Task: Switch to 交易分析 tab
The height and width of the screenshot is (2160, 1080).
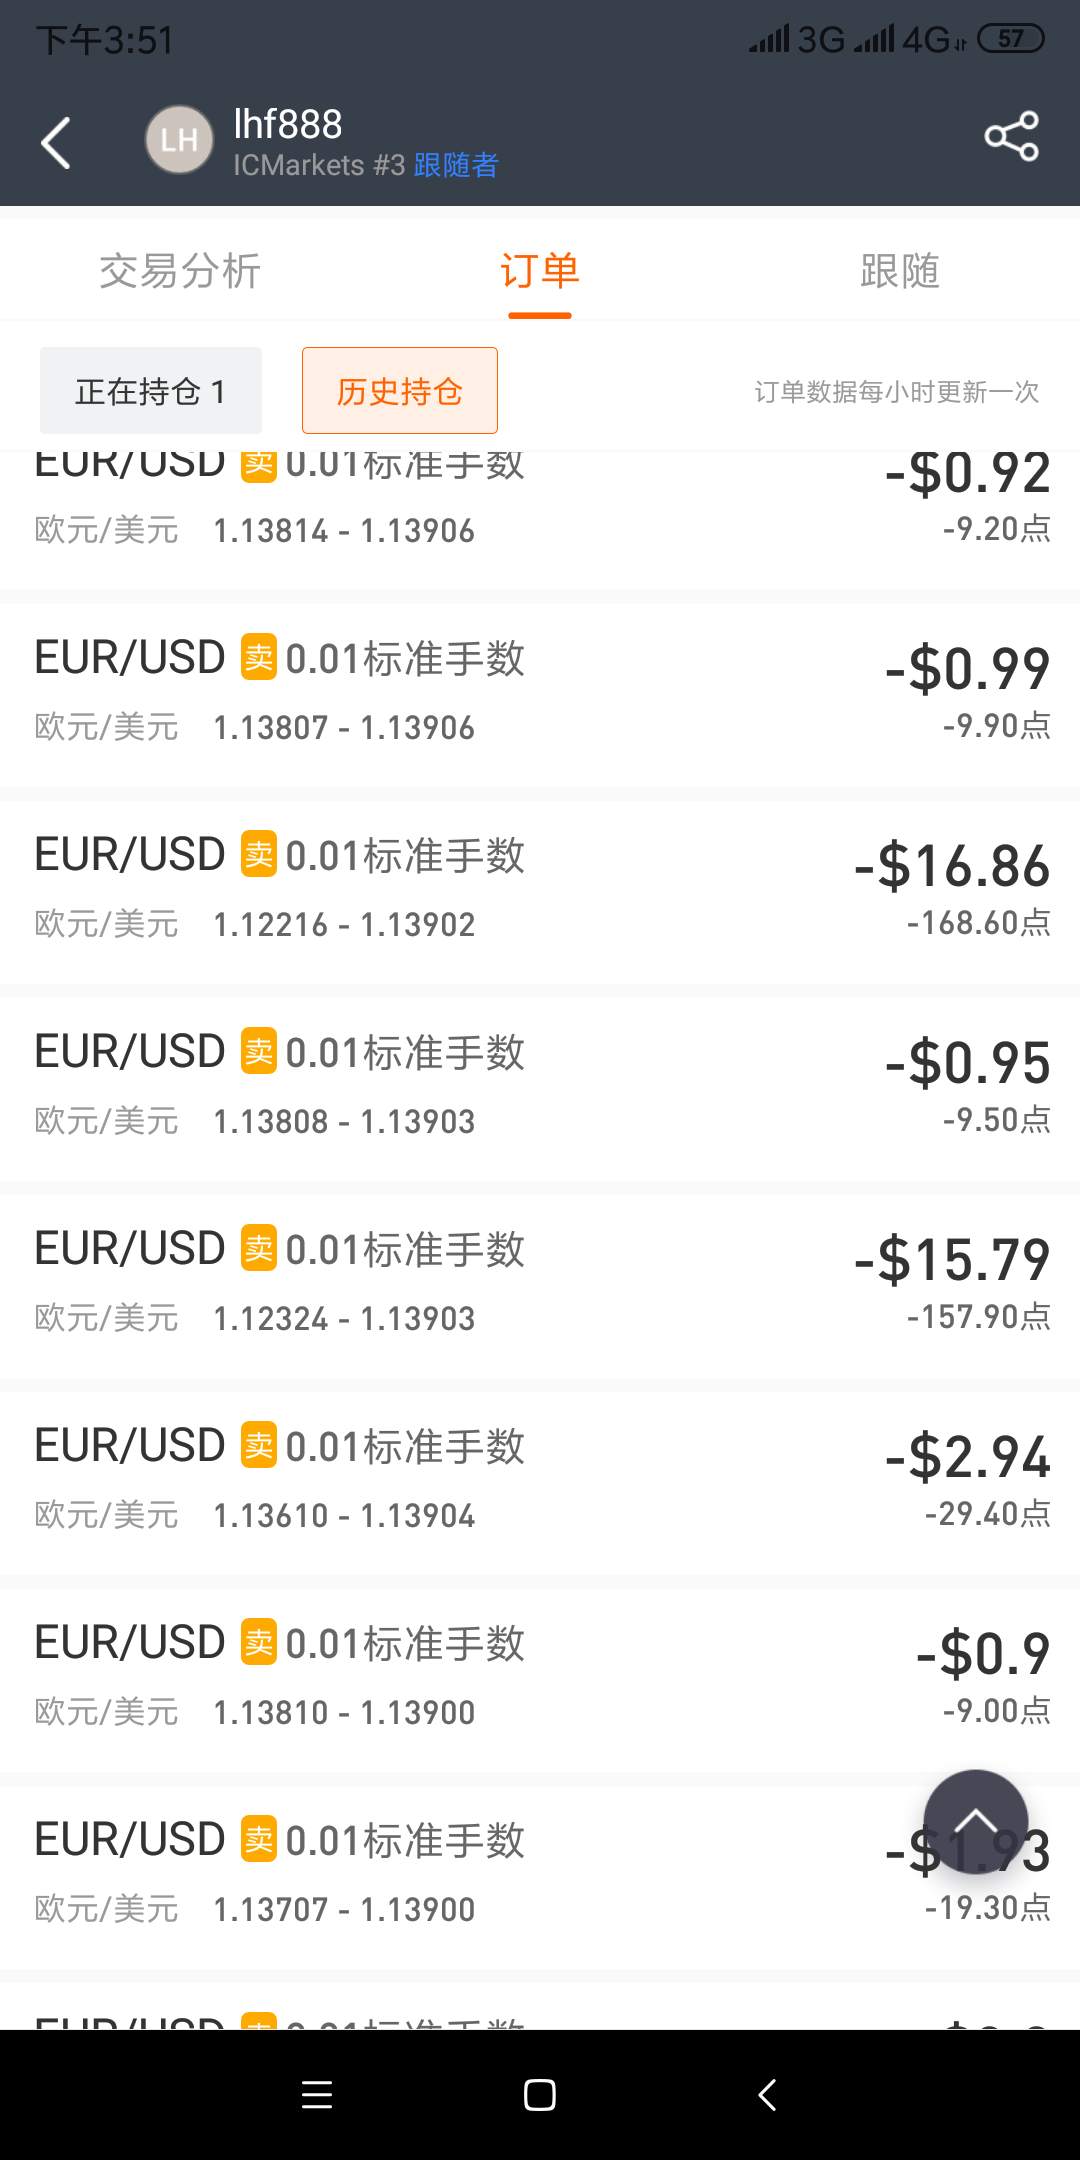Action: pos(180,270)
